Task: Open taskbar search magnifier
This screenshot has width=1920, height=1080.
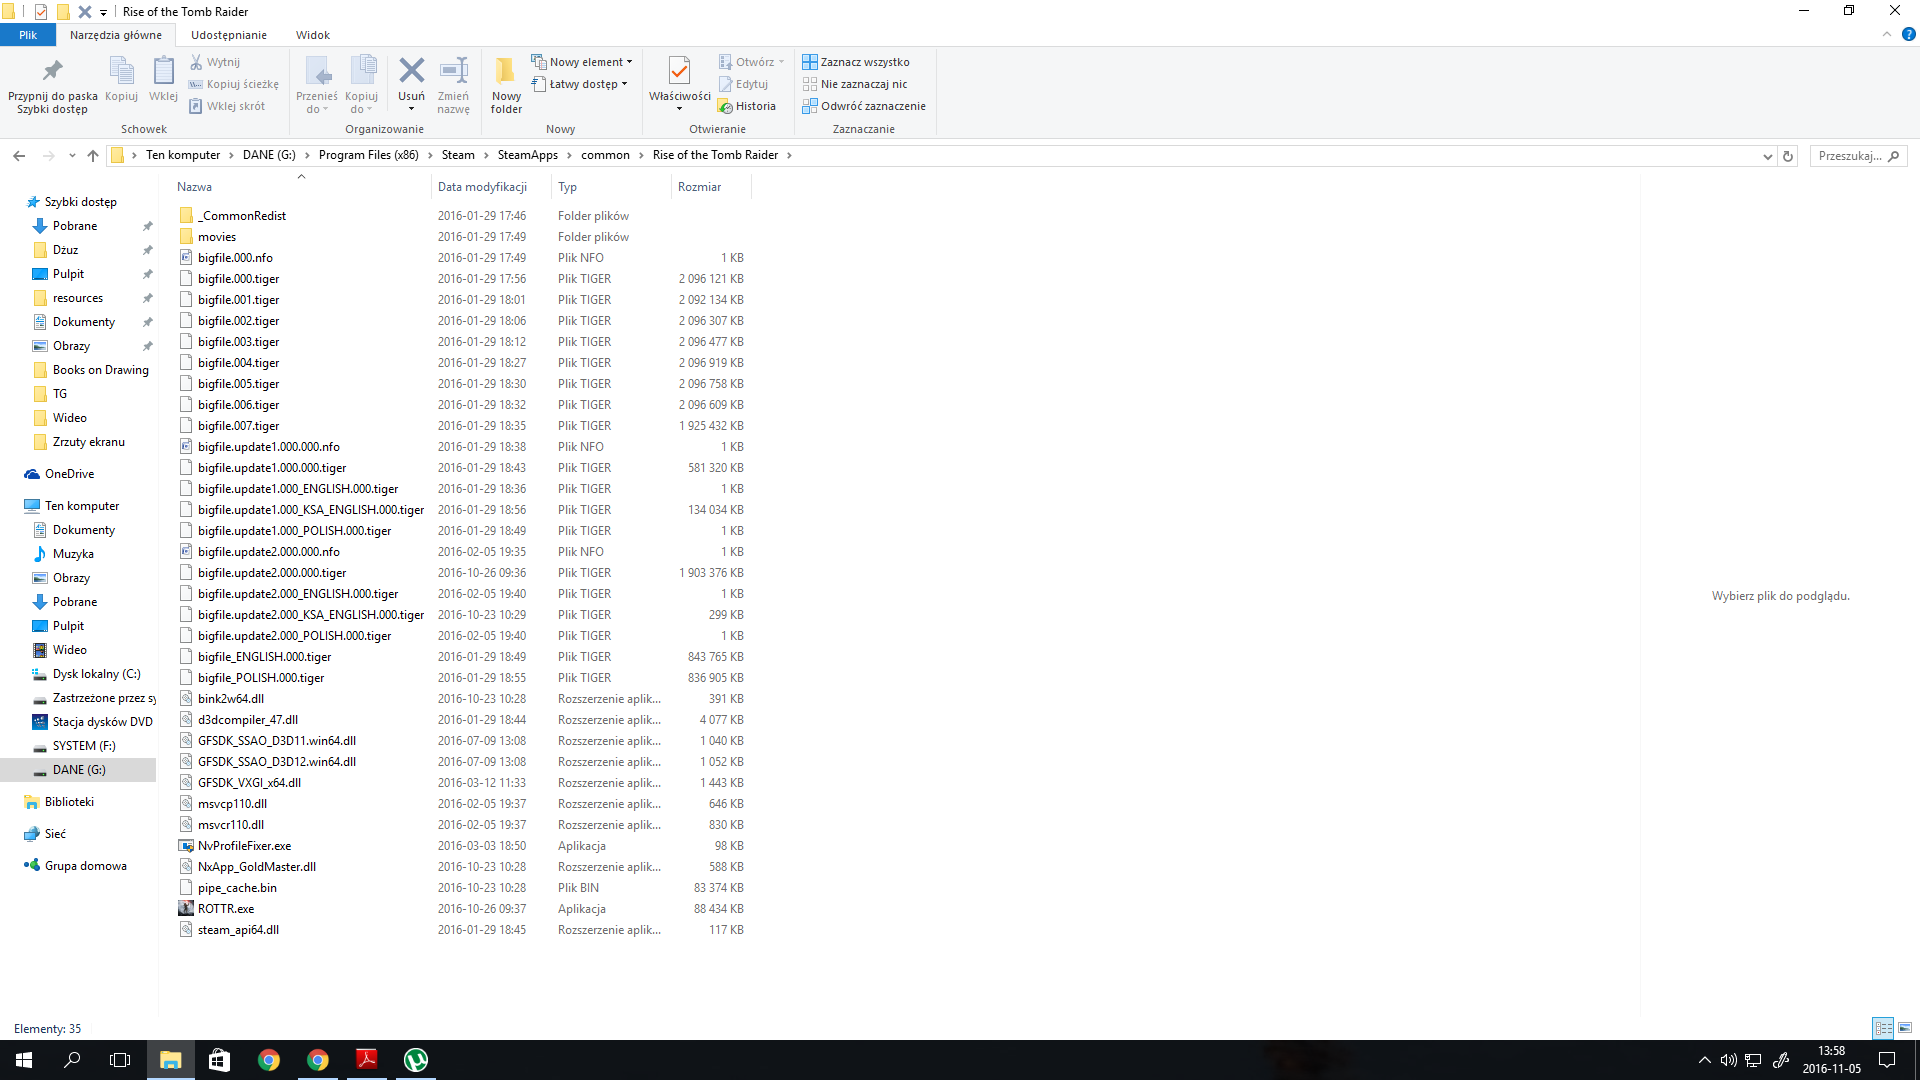Action: (72, 1060)
